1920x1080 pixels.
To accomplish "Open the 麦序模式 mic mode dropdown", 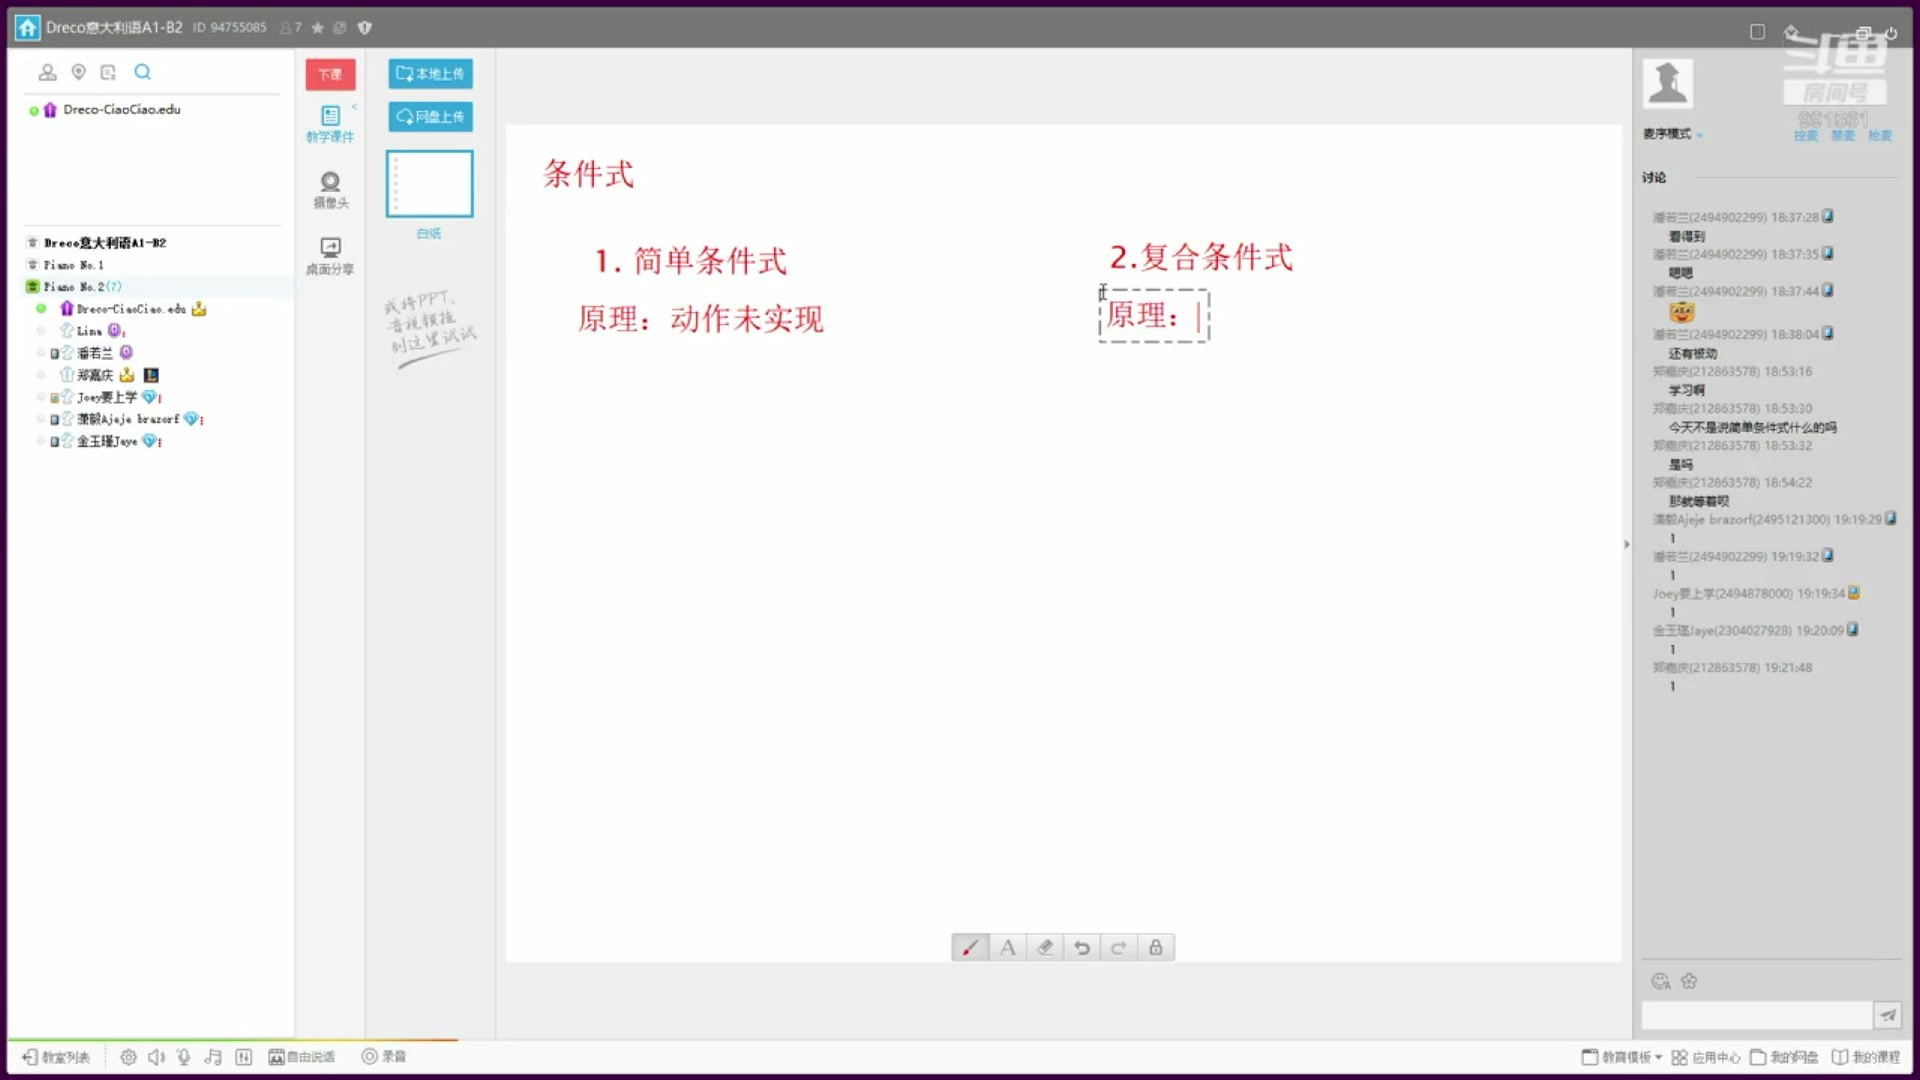I will 1673,134.
